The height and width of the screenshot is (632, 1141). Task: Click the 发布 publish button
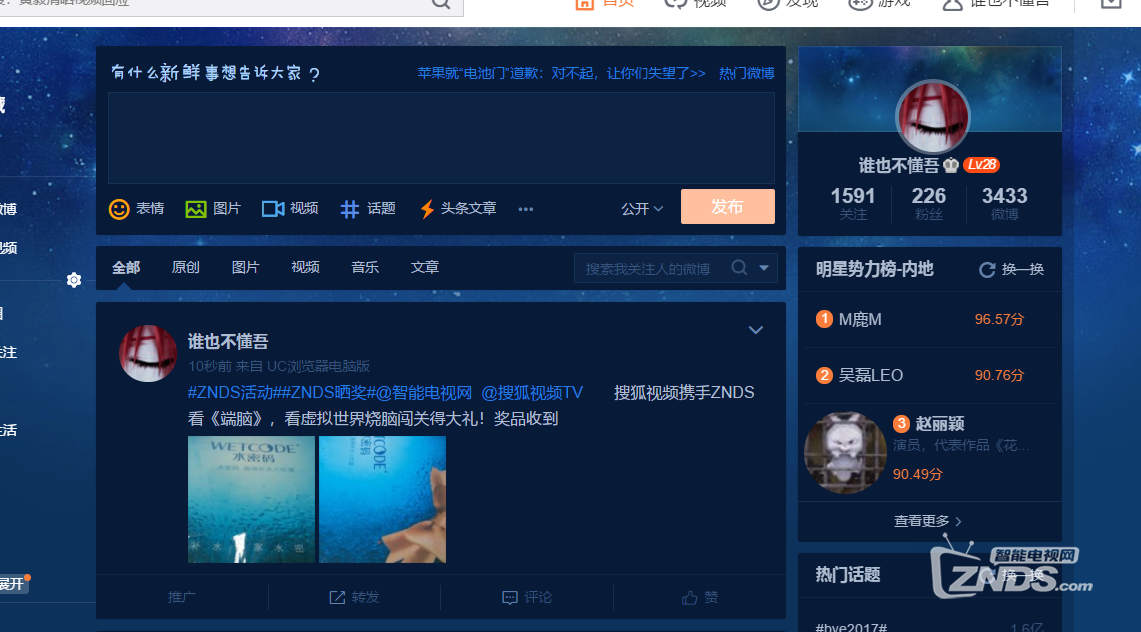(x=727, y=207)
